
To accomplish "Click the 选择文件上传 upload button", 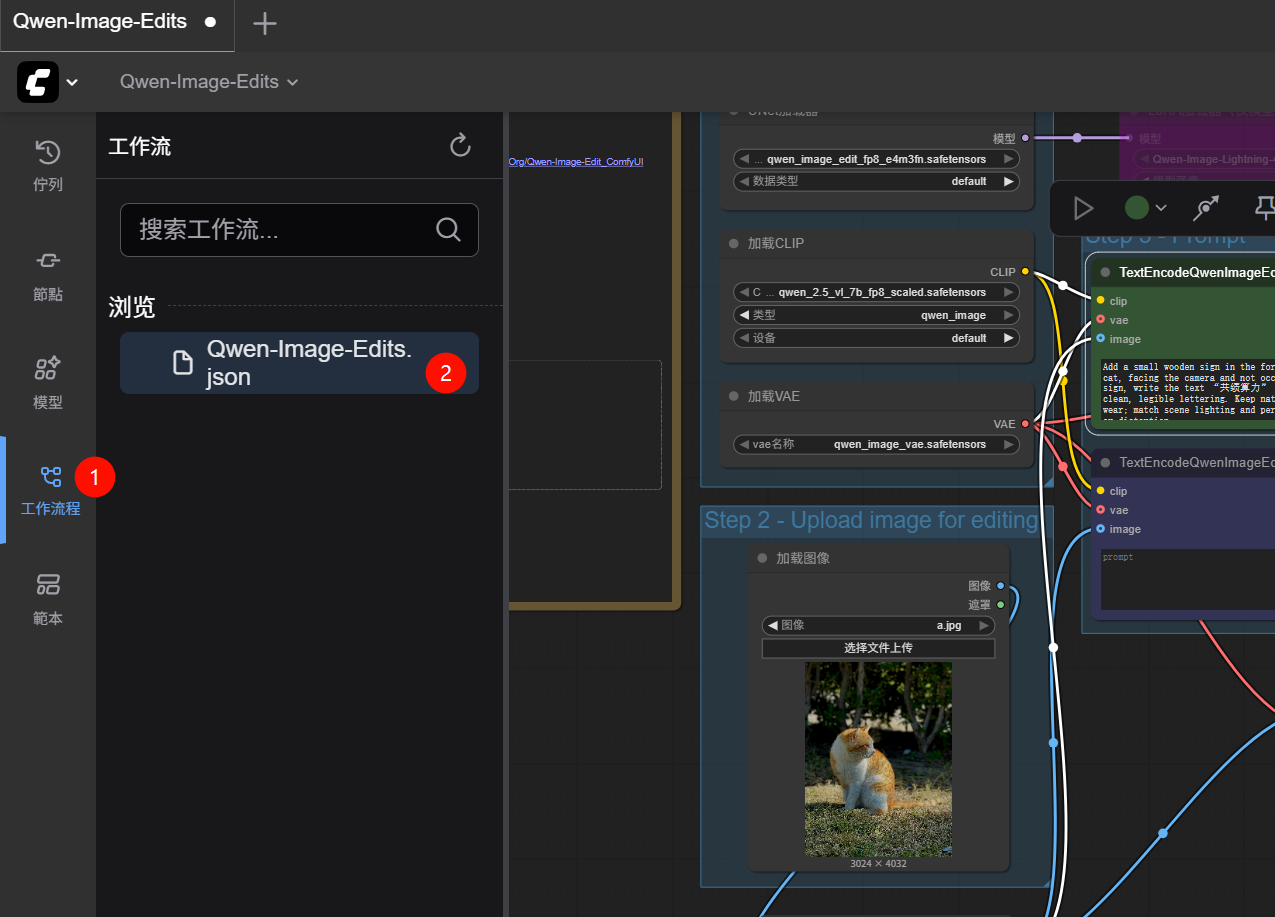I will (877, 648).
